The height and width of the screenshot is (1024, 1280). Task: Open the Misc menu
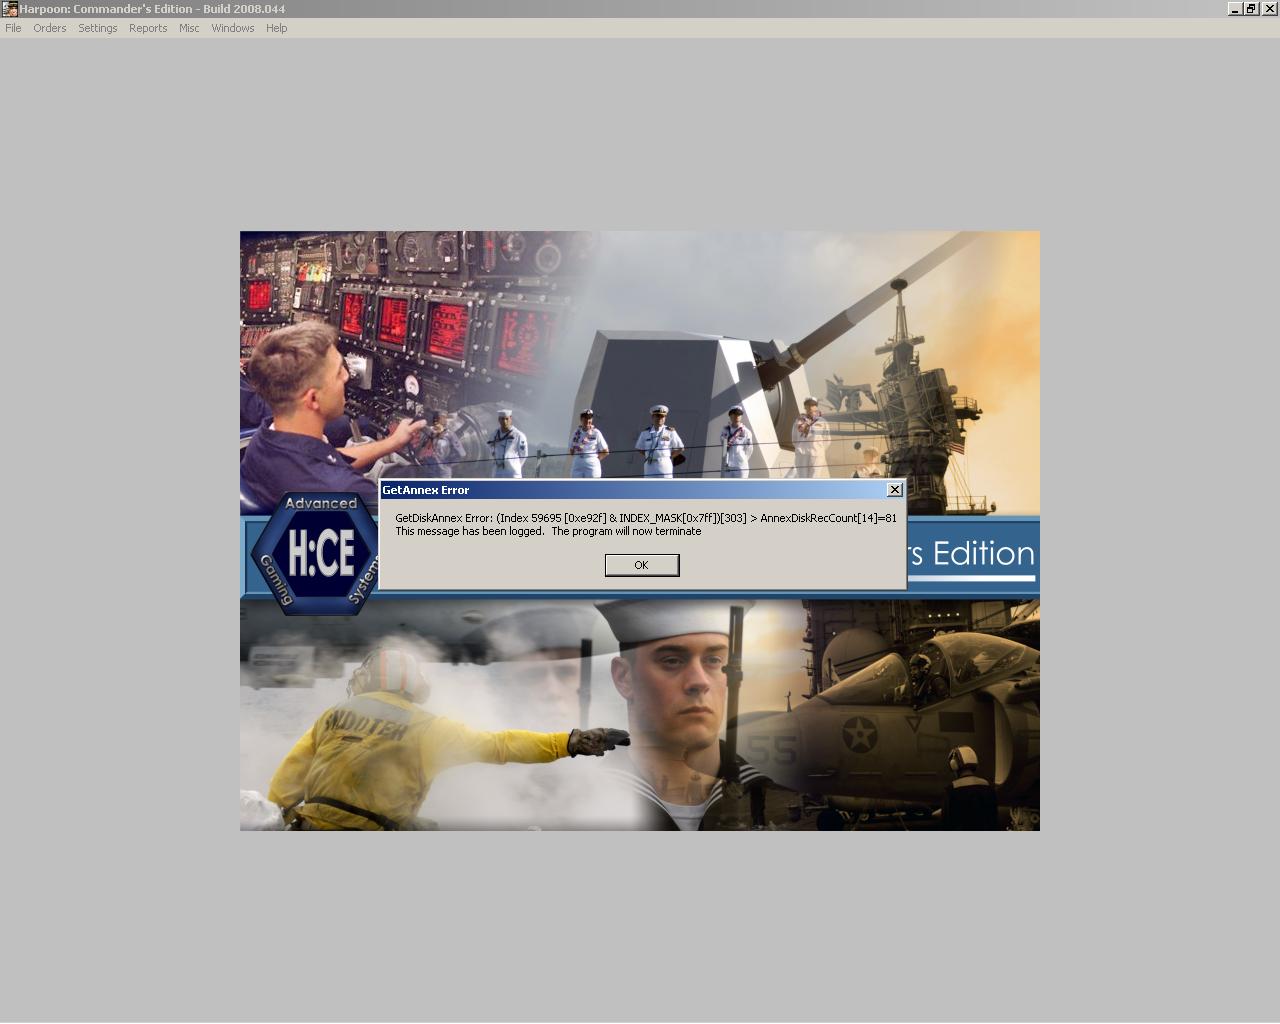[189, 28]
